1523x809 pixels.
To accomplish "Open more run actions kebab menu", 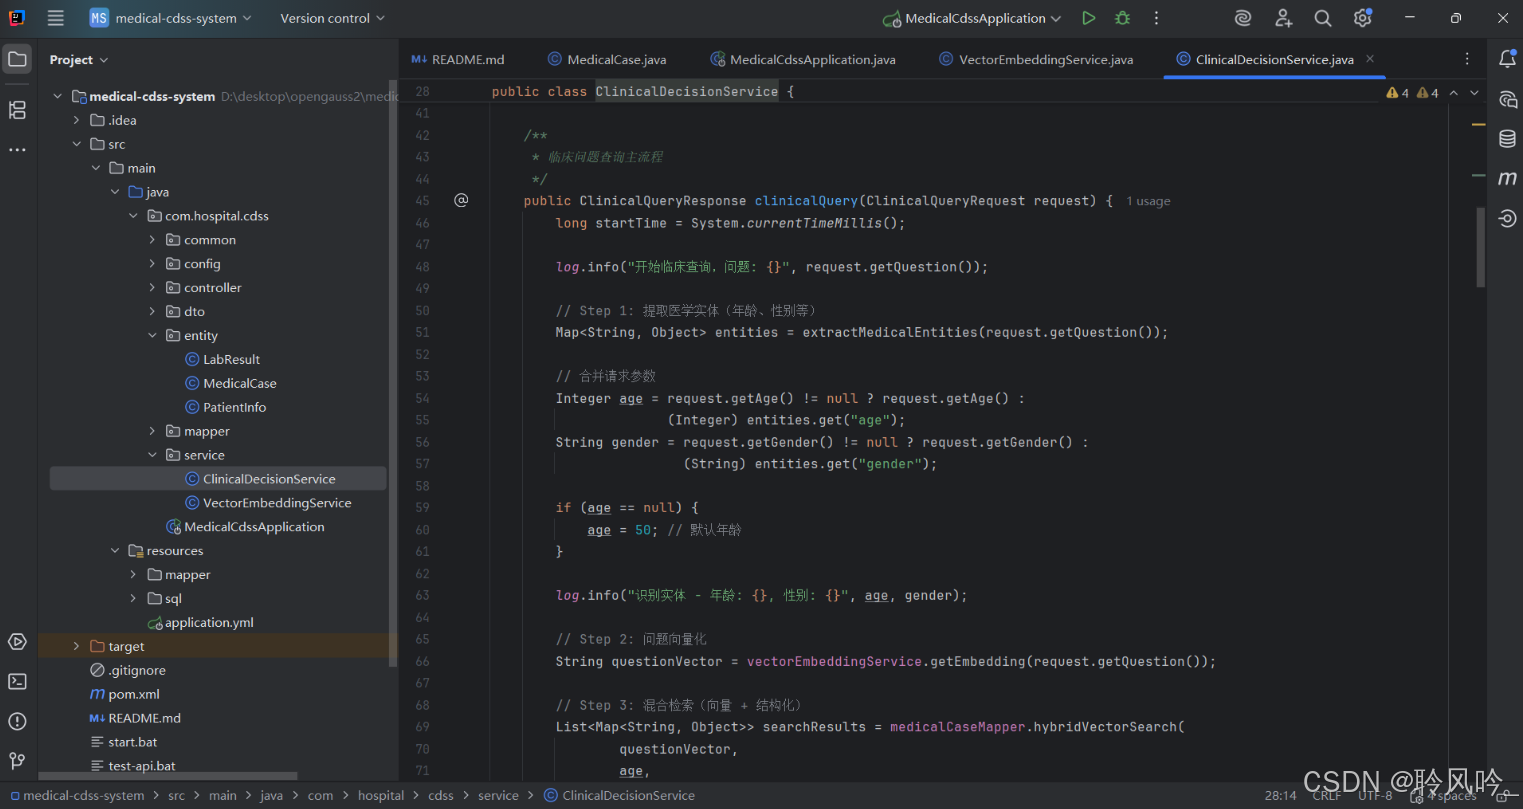I will tap(1156, 18).
